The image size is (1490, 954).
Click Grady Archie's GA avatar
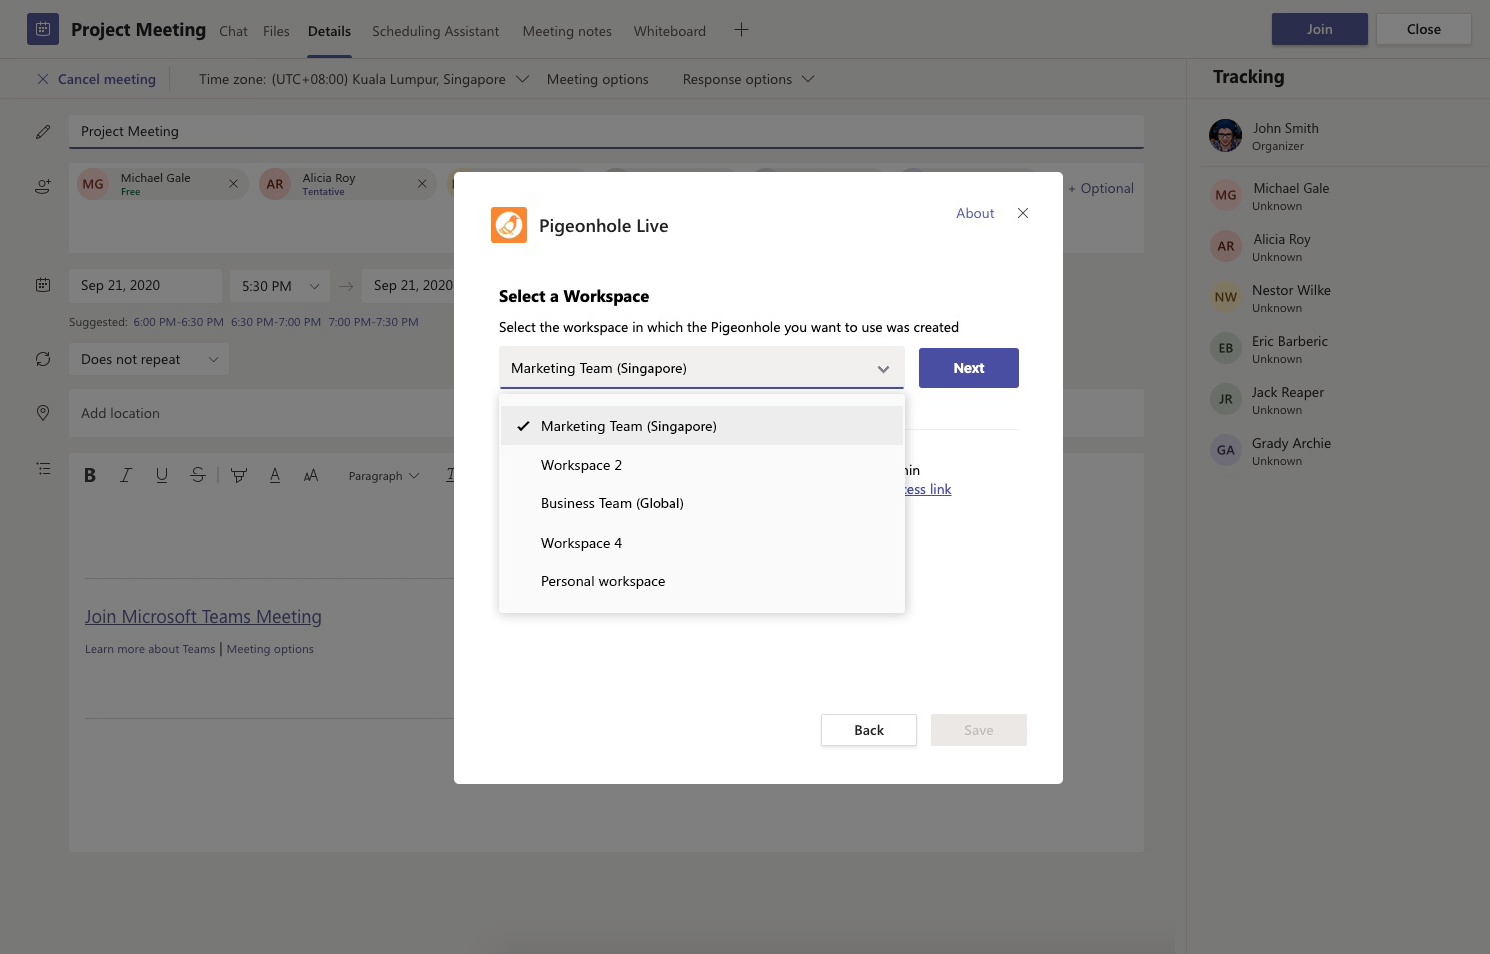1226,450
